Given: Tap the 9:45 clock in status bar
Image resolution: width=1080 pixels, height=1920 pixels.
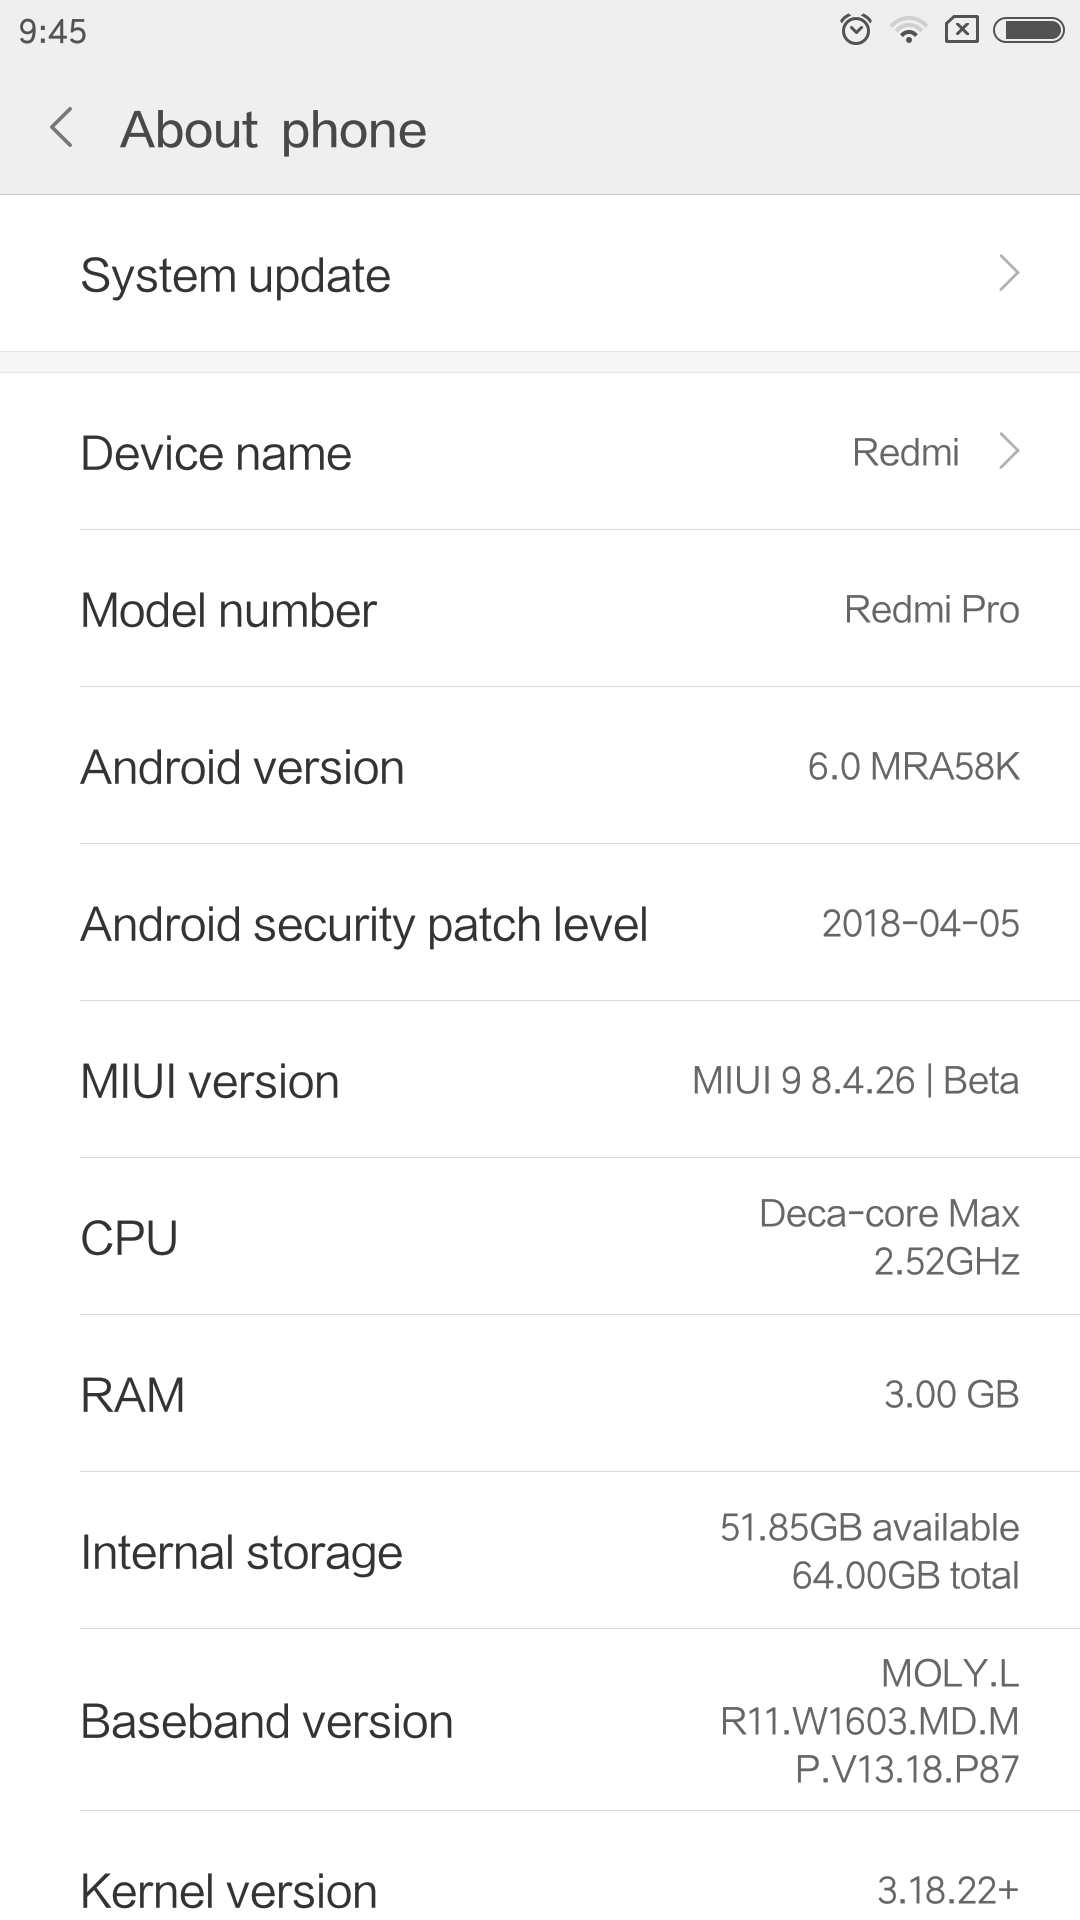Looking at the screenshot, I should pos(52,31).
